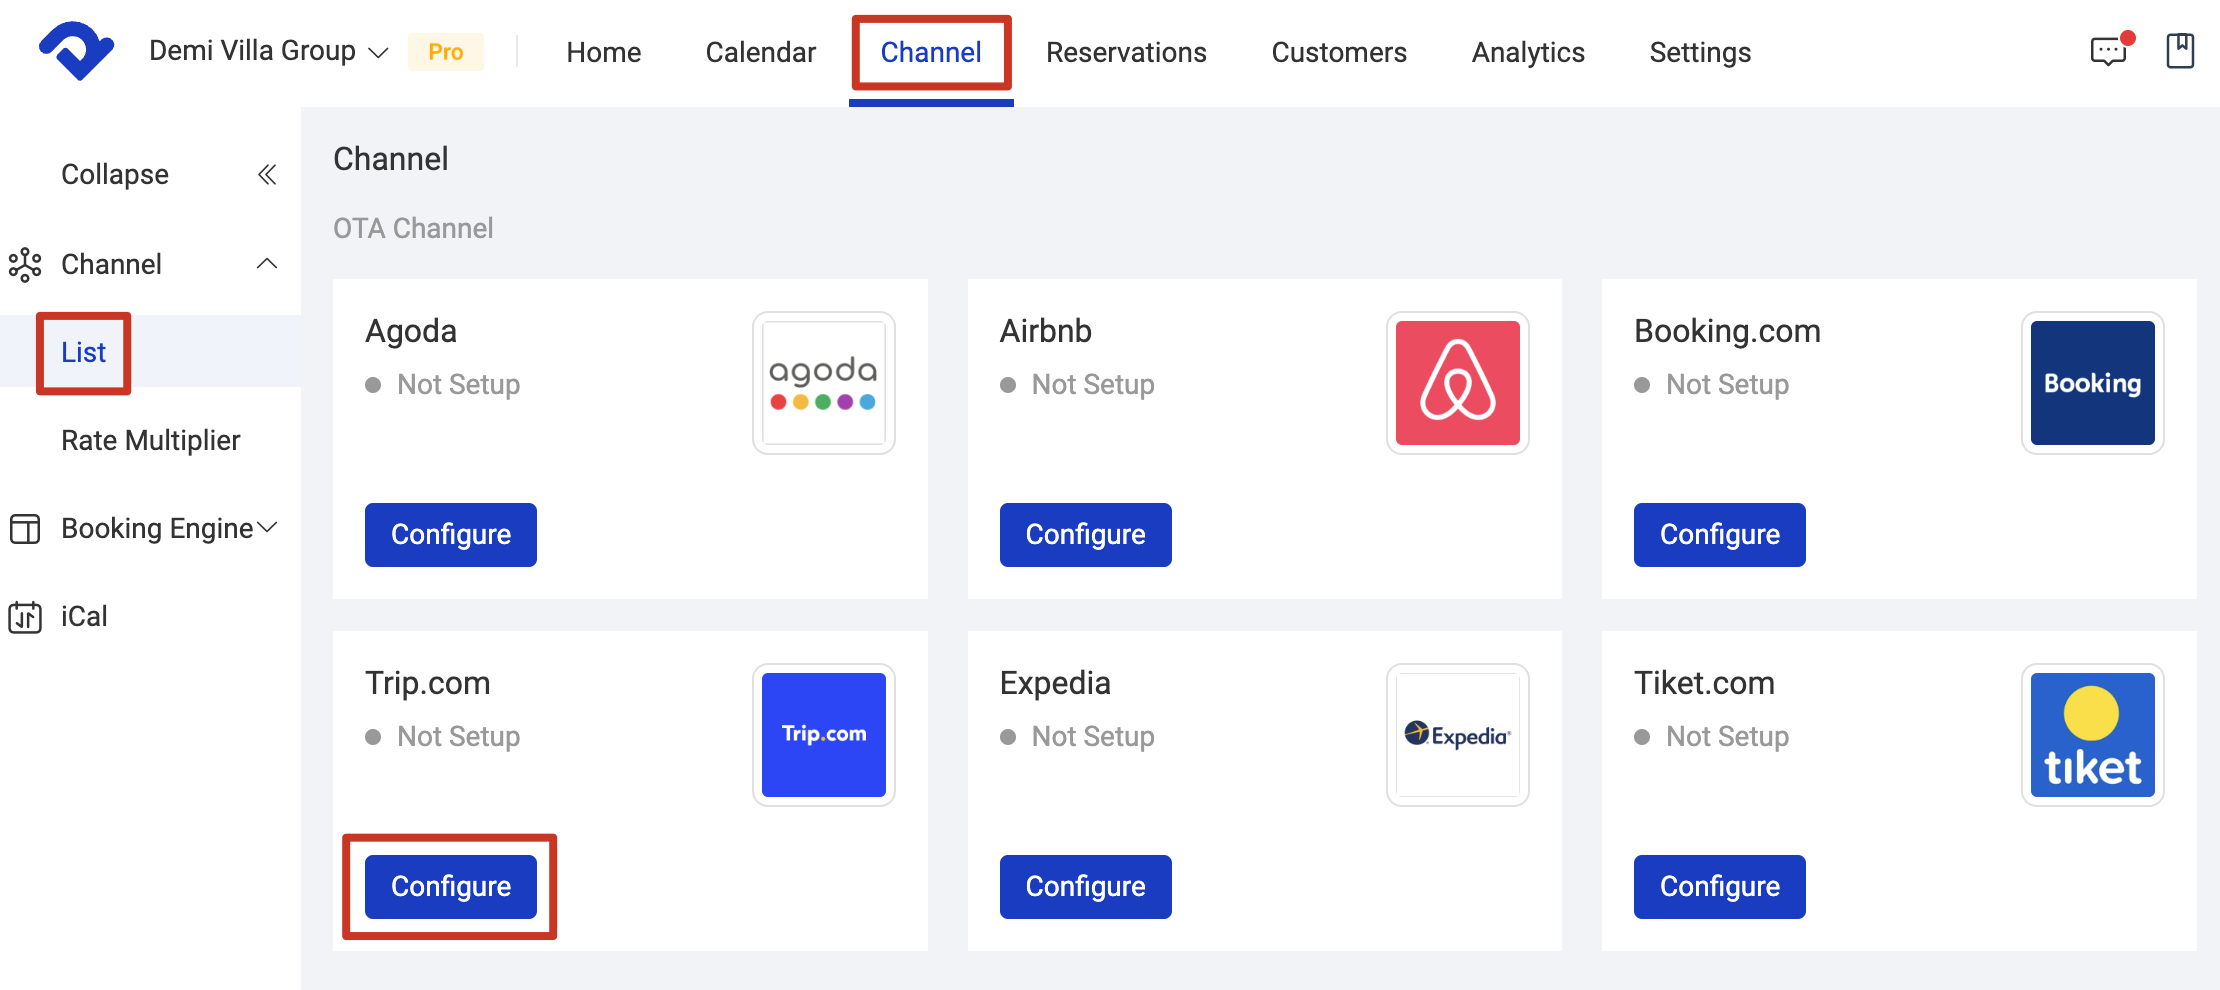2220x990 pixels.
Task: Click the Expedia logo thumbnail
Action: coord(1457,735)
